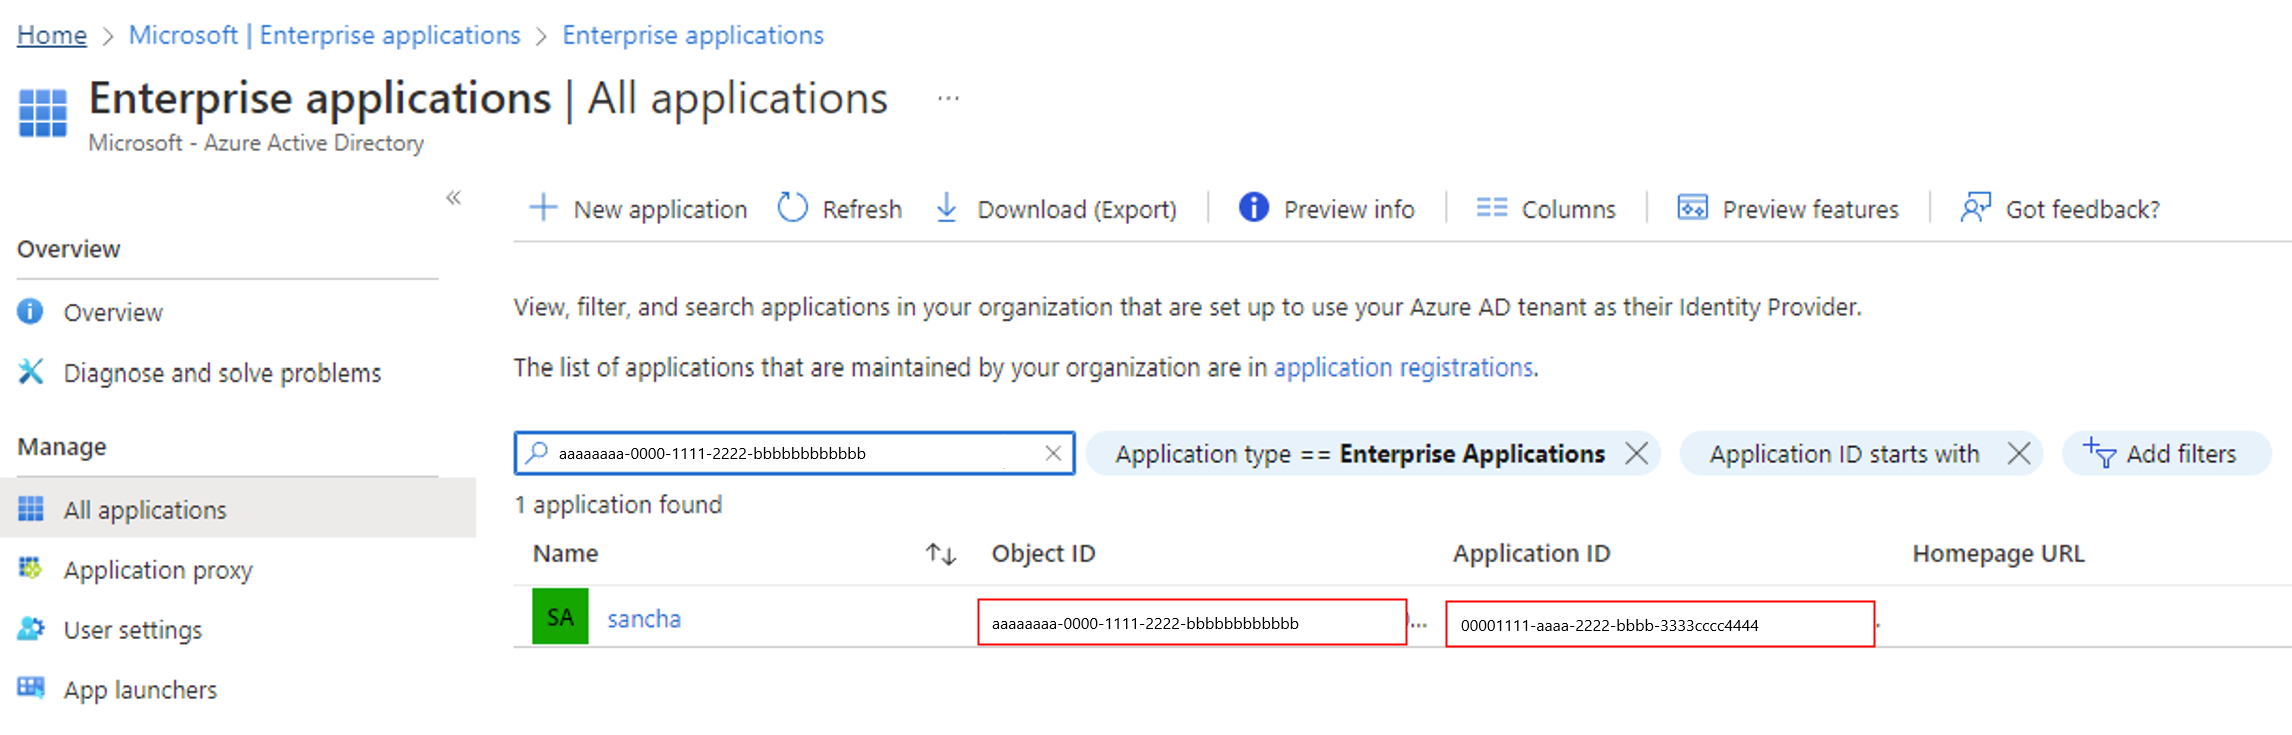2292x735 pixels.
Task: Click the New application plus icon
Action: coord(543,208)
